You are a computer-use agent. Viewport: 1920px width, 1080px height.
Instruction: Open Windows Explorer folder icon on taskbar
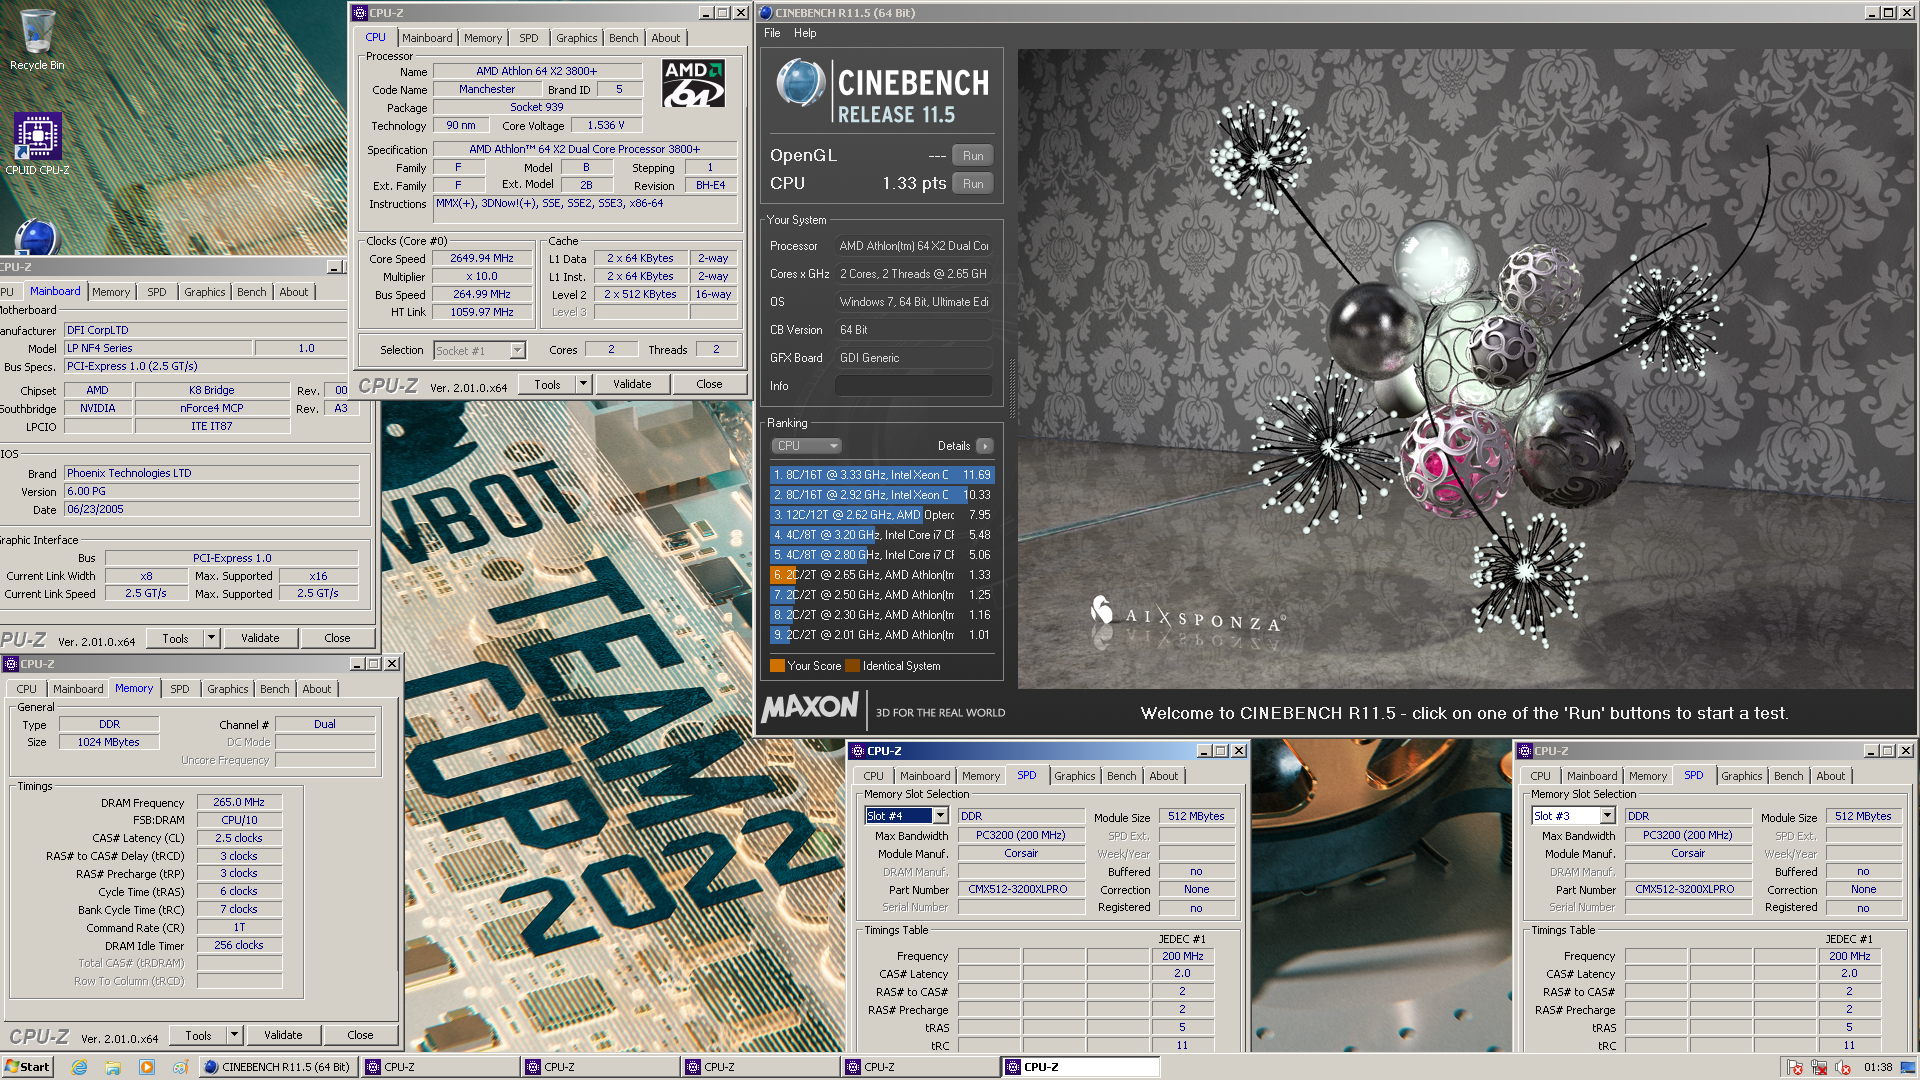click(x=113, y=1067)
